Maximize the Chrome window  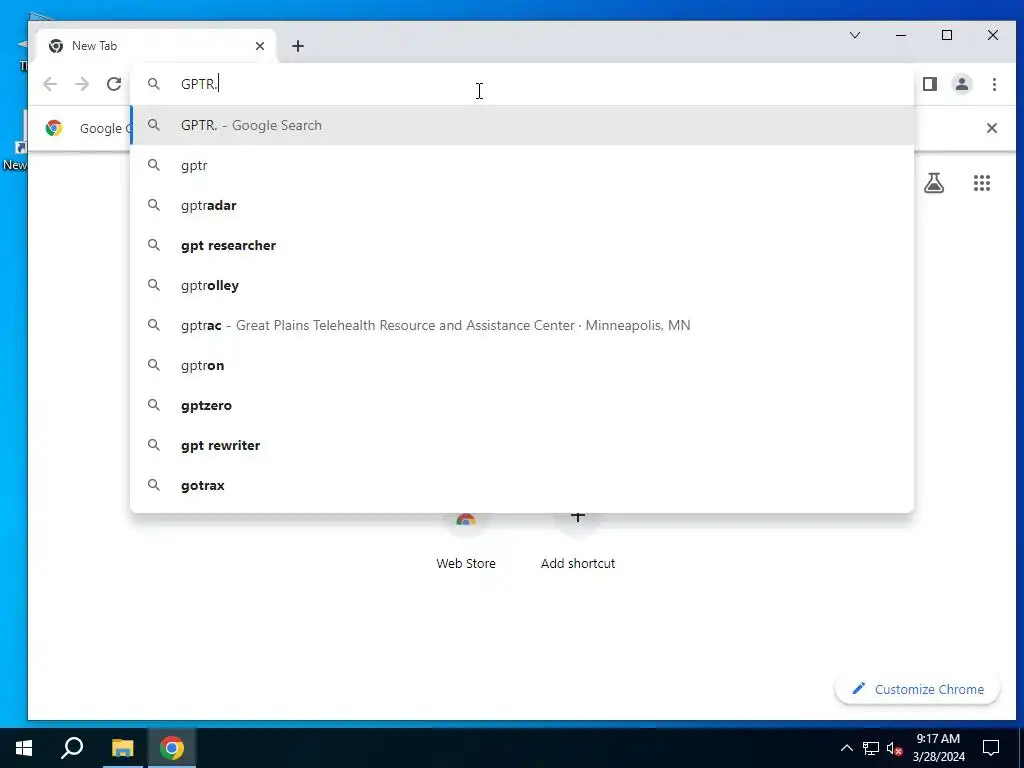(947, 35)
